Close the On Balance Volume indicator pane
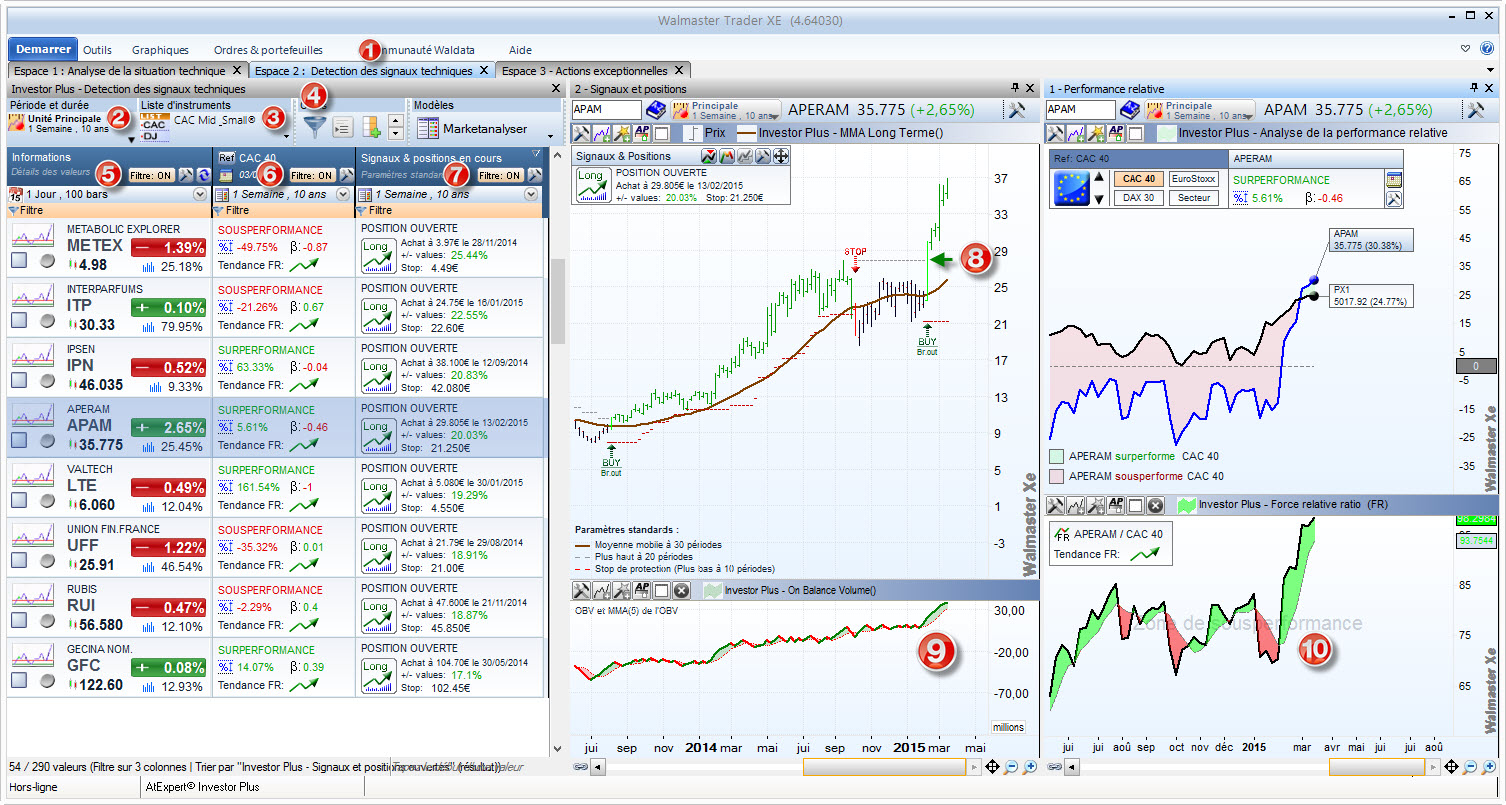The height and width of the screenshot is (805, 1506). (681, 590)
